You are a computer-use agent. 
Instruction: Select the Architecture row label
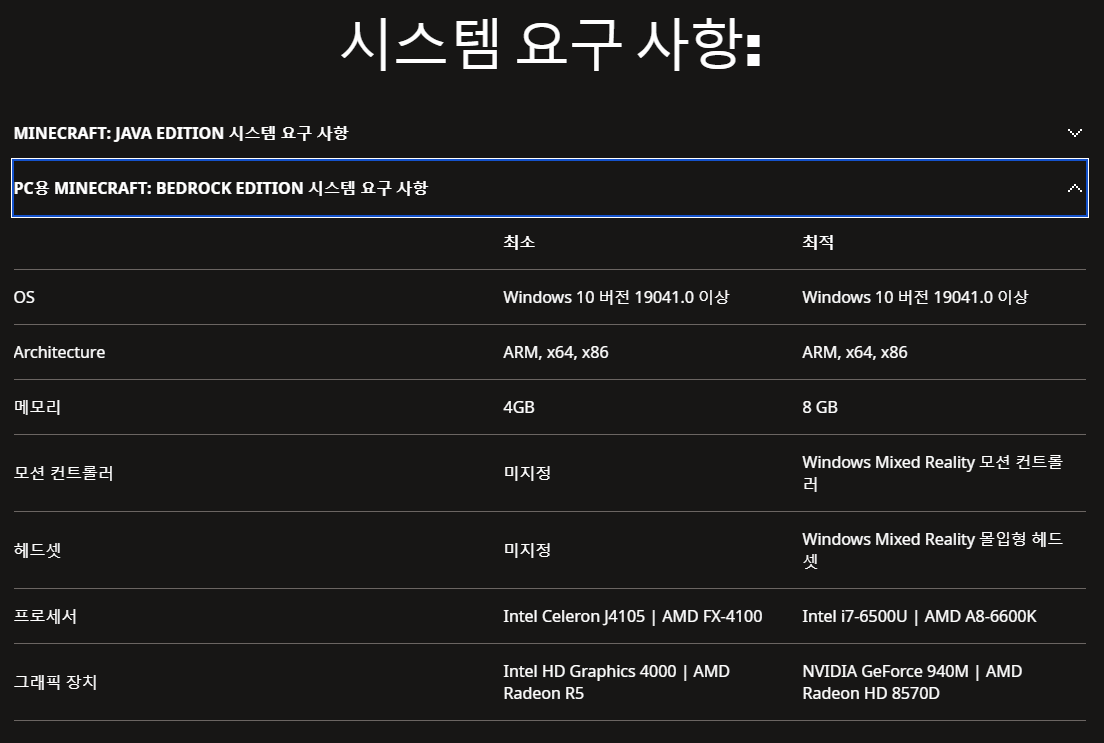pos(59,352)
